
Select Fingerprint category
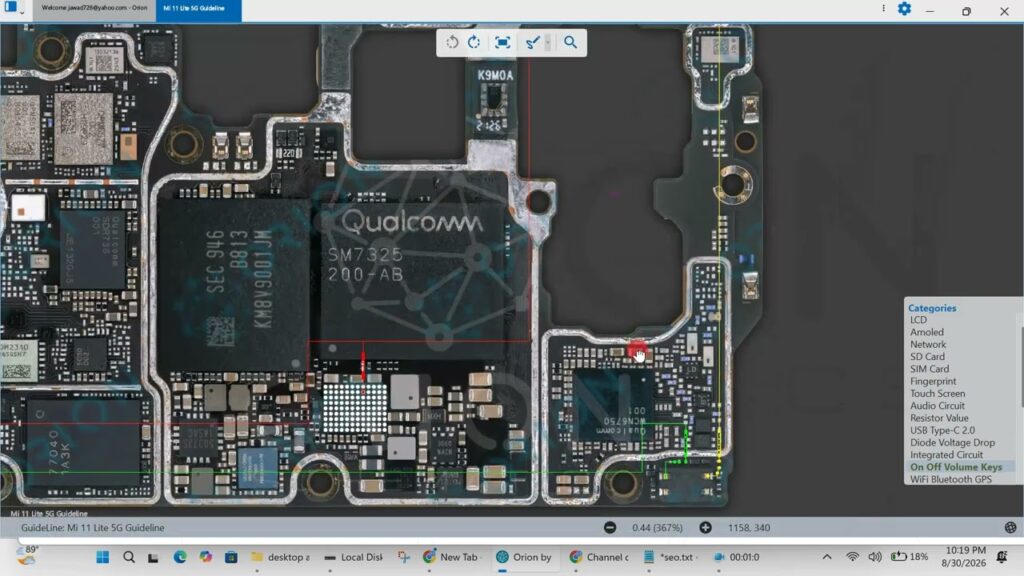[x=933, y=381]
